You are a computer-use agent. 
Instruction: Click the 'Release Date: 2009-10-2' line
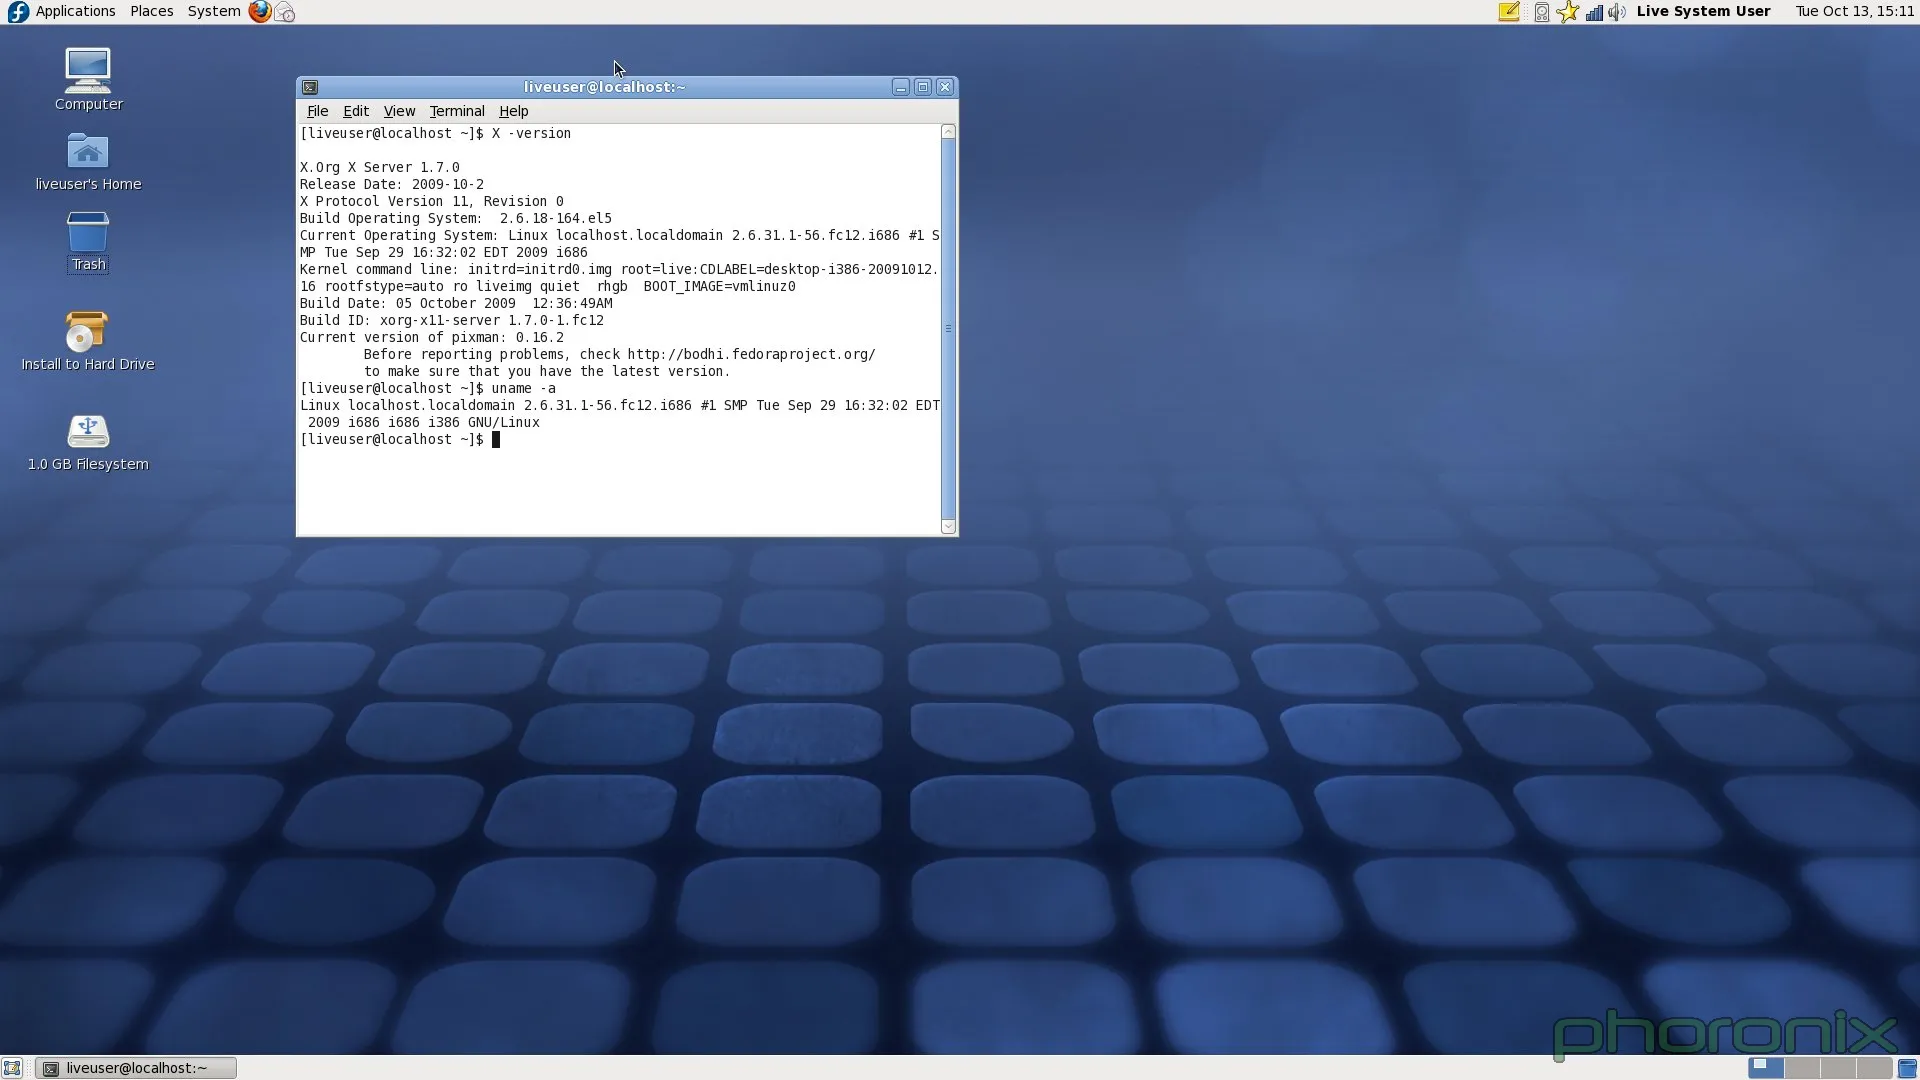392,184
